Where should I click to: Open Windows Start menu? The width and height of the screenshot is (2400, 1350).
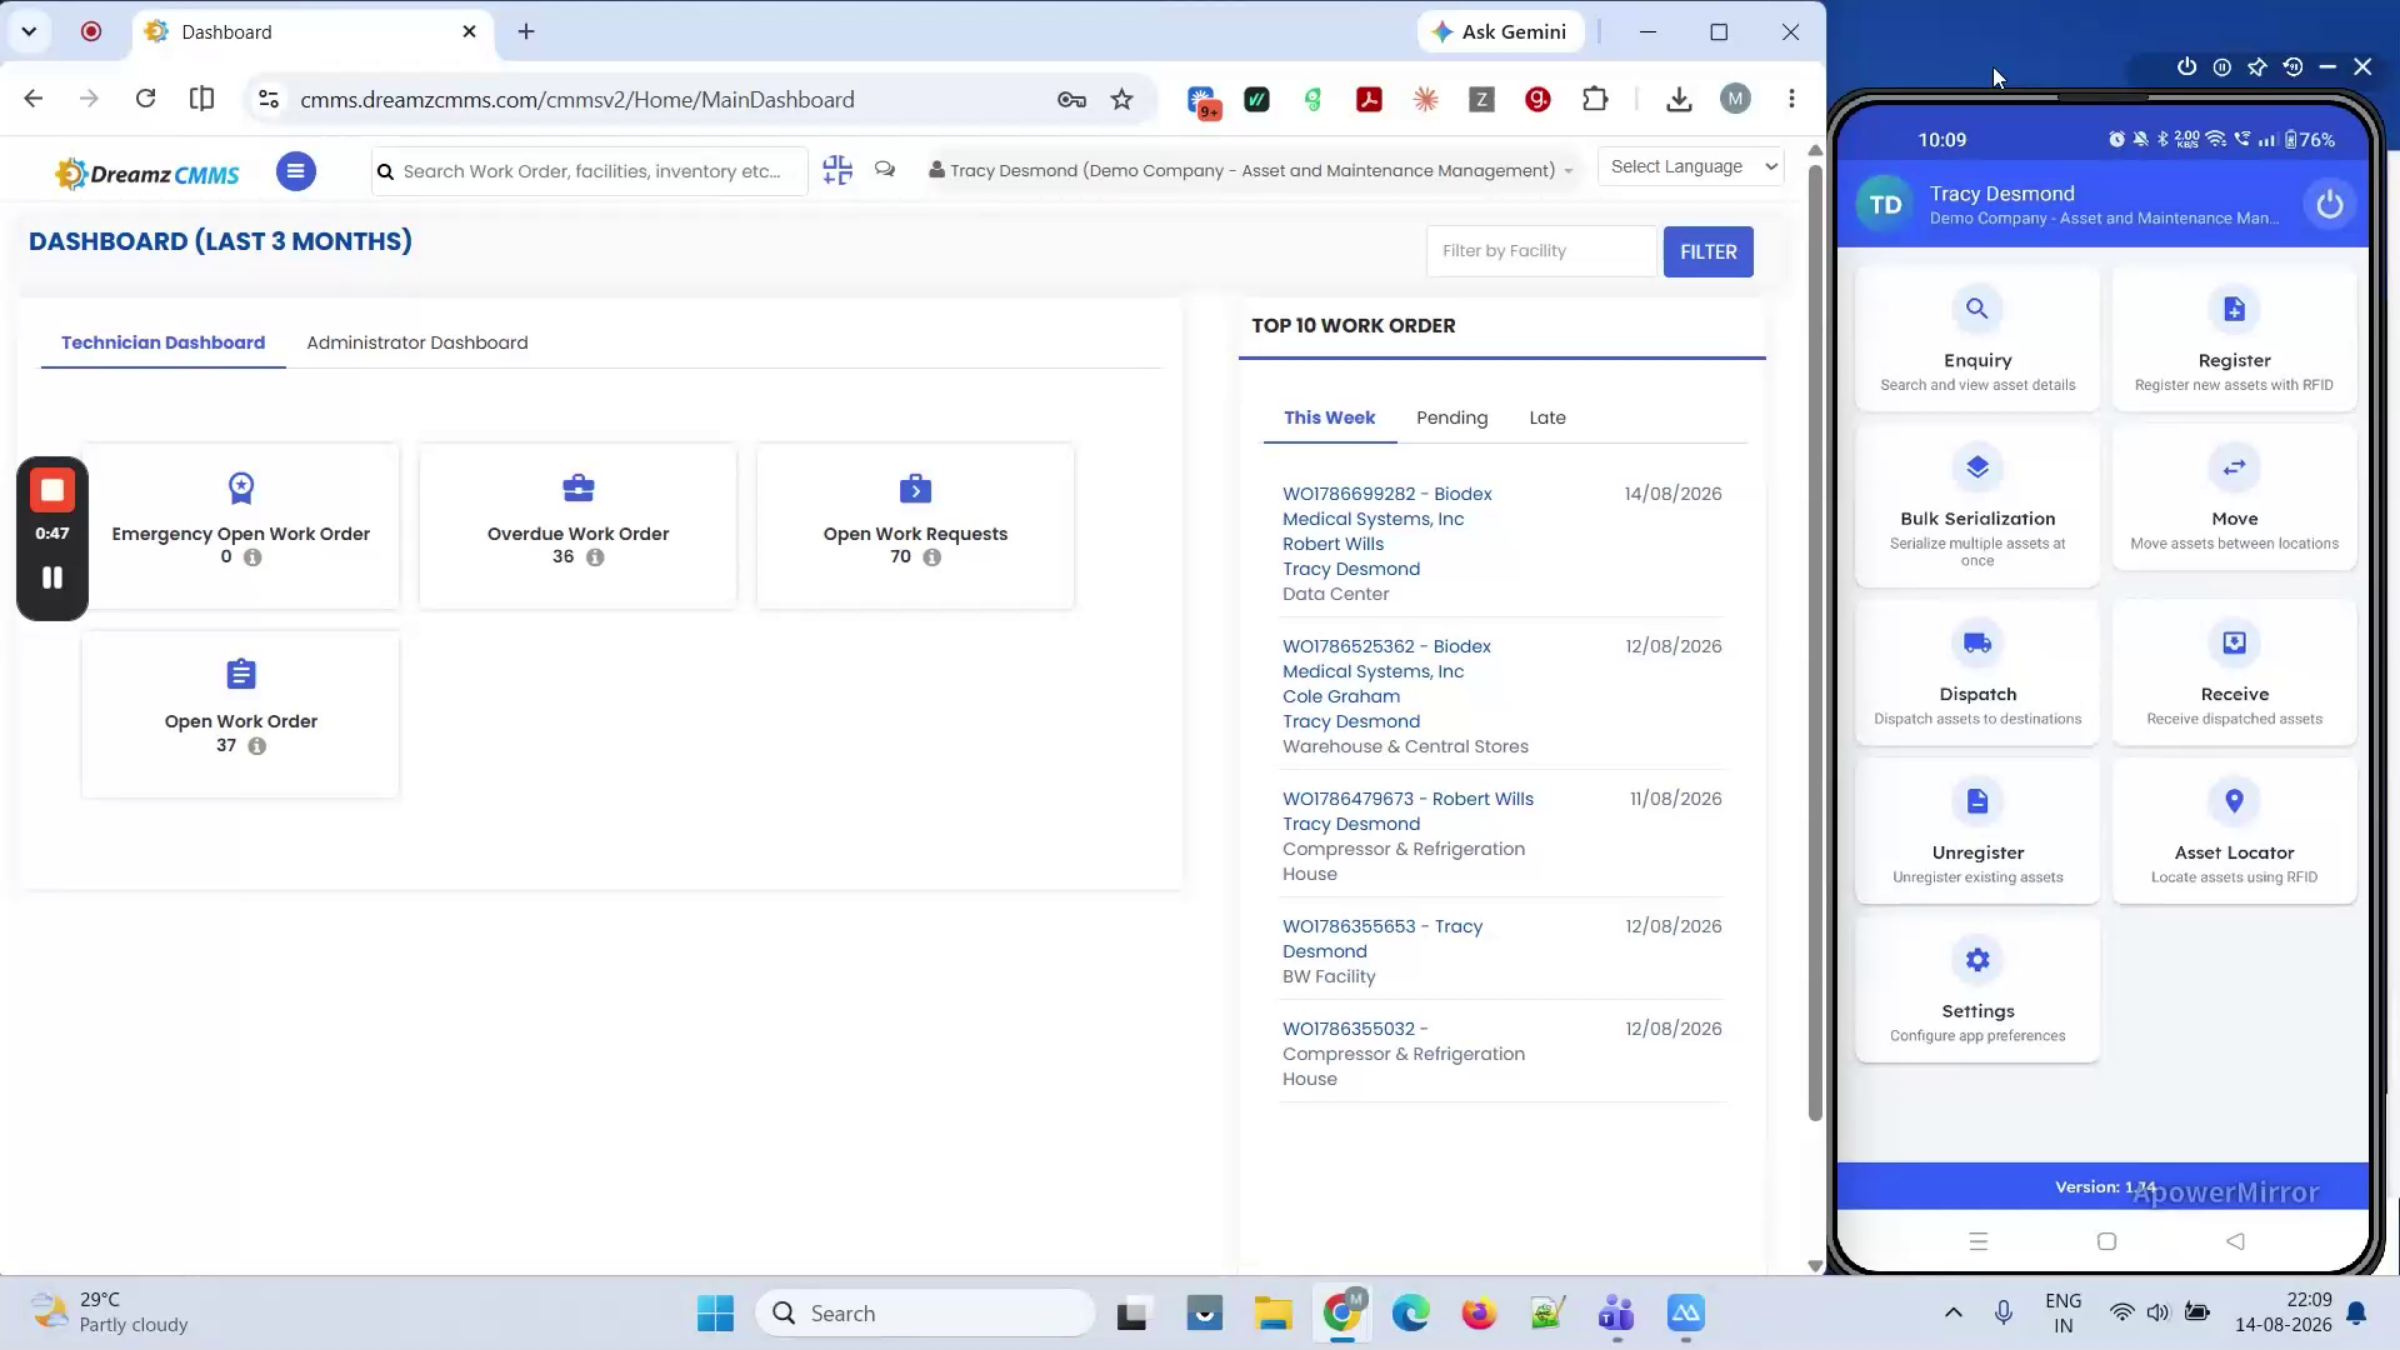click(715, 1313)
